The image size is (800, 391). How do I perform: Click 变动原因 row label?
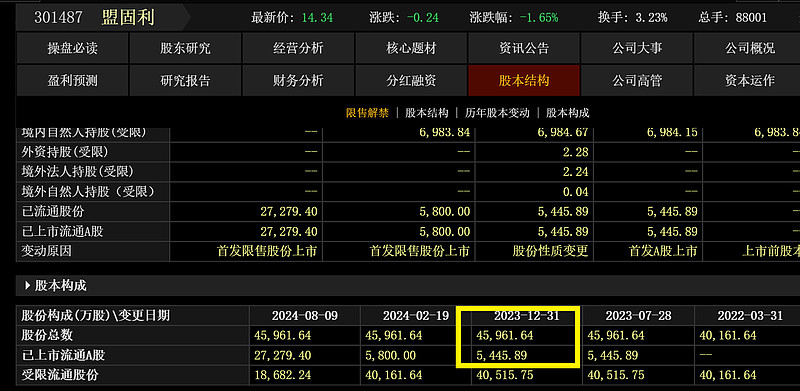[x=46, y=251]
